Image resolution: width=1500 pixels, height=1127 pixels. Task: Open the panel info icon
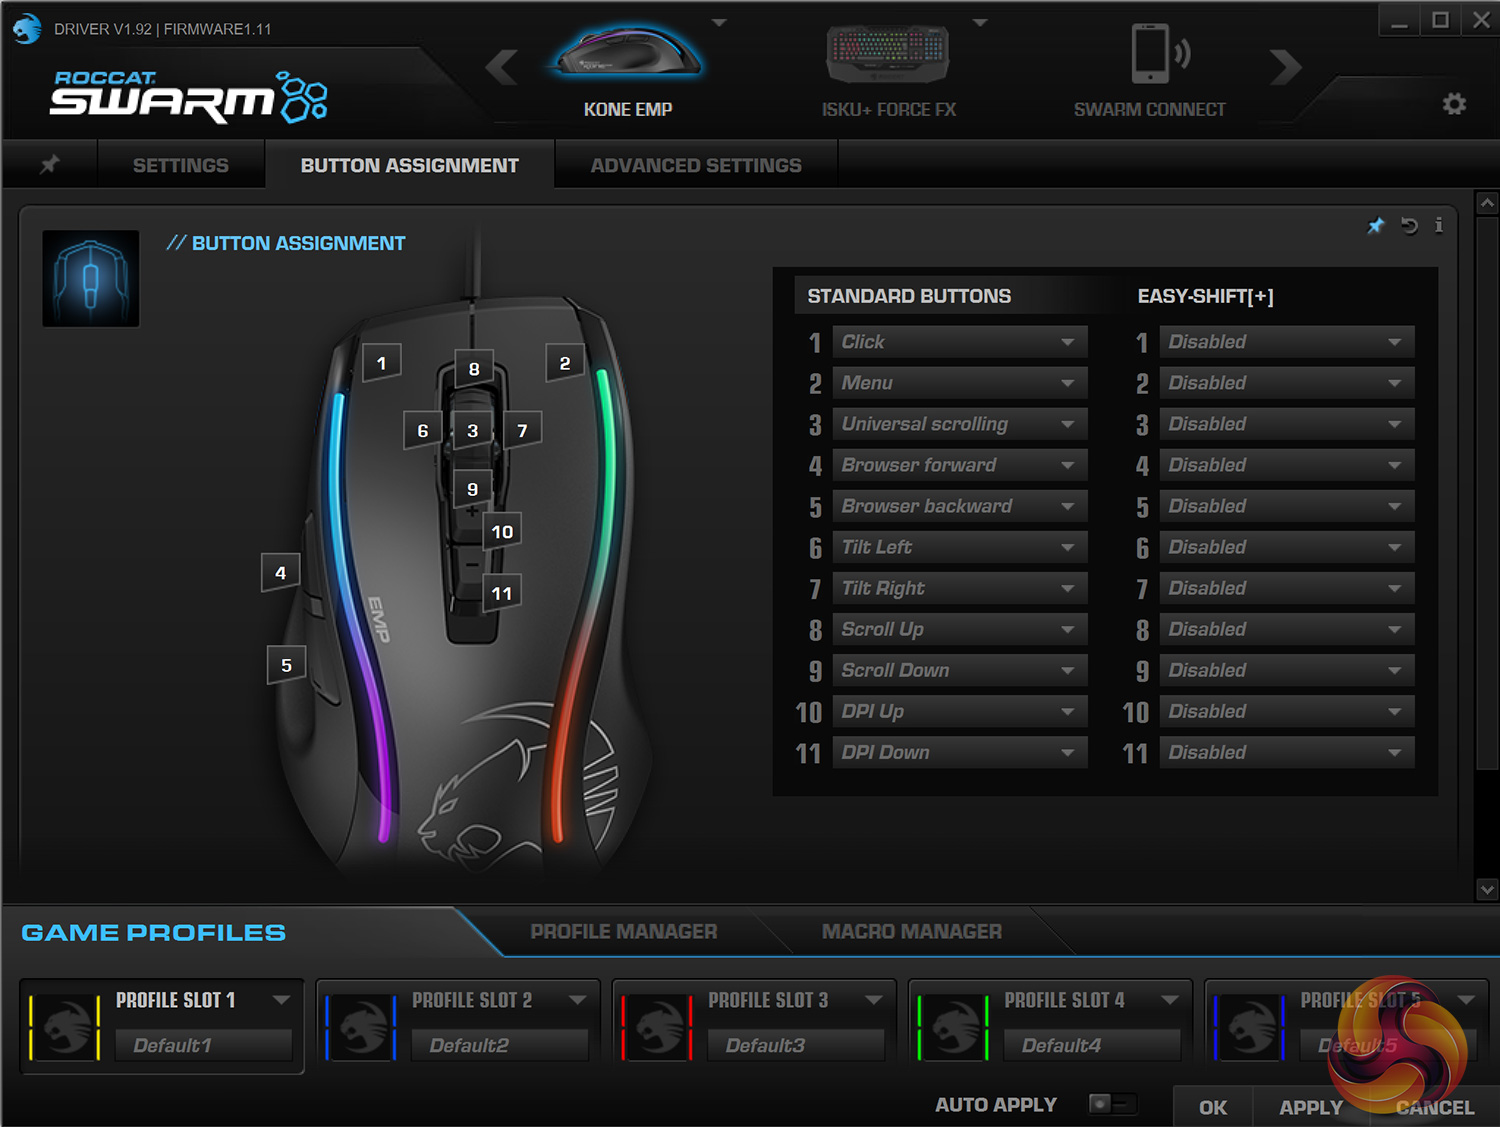coord(1438,226)
